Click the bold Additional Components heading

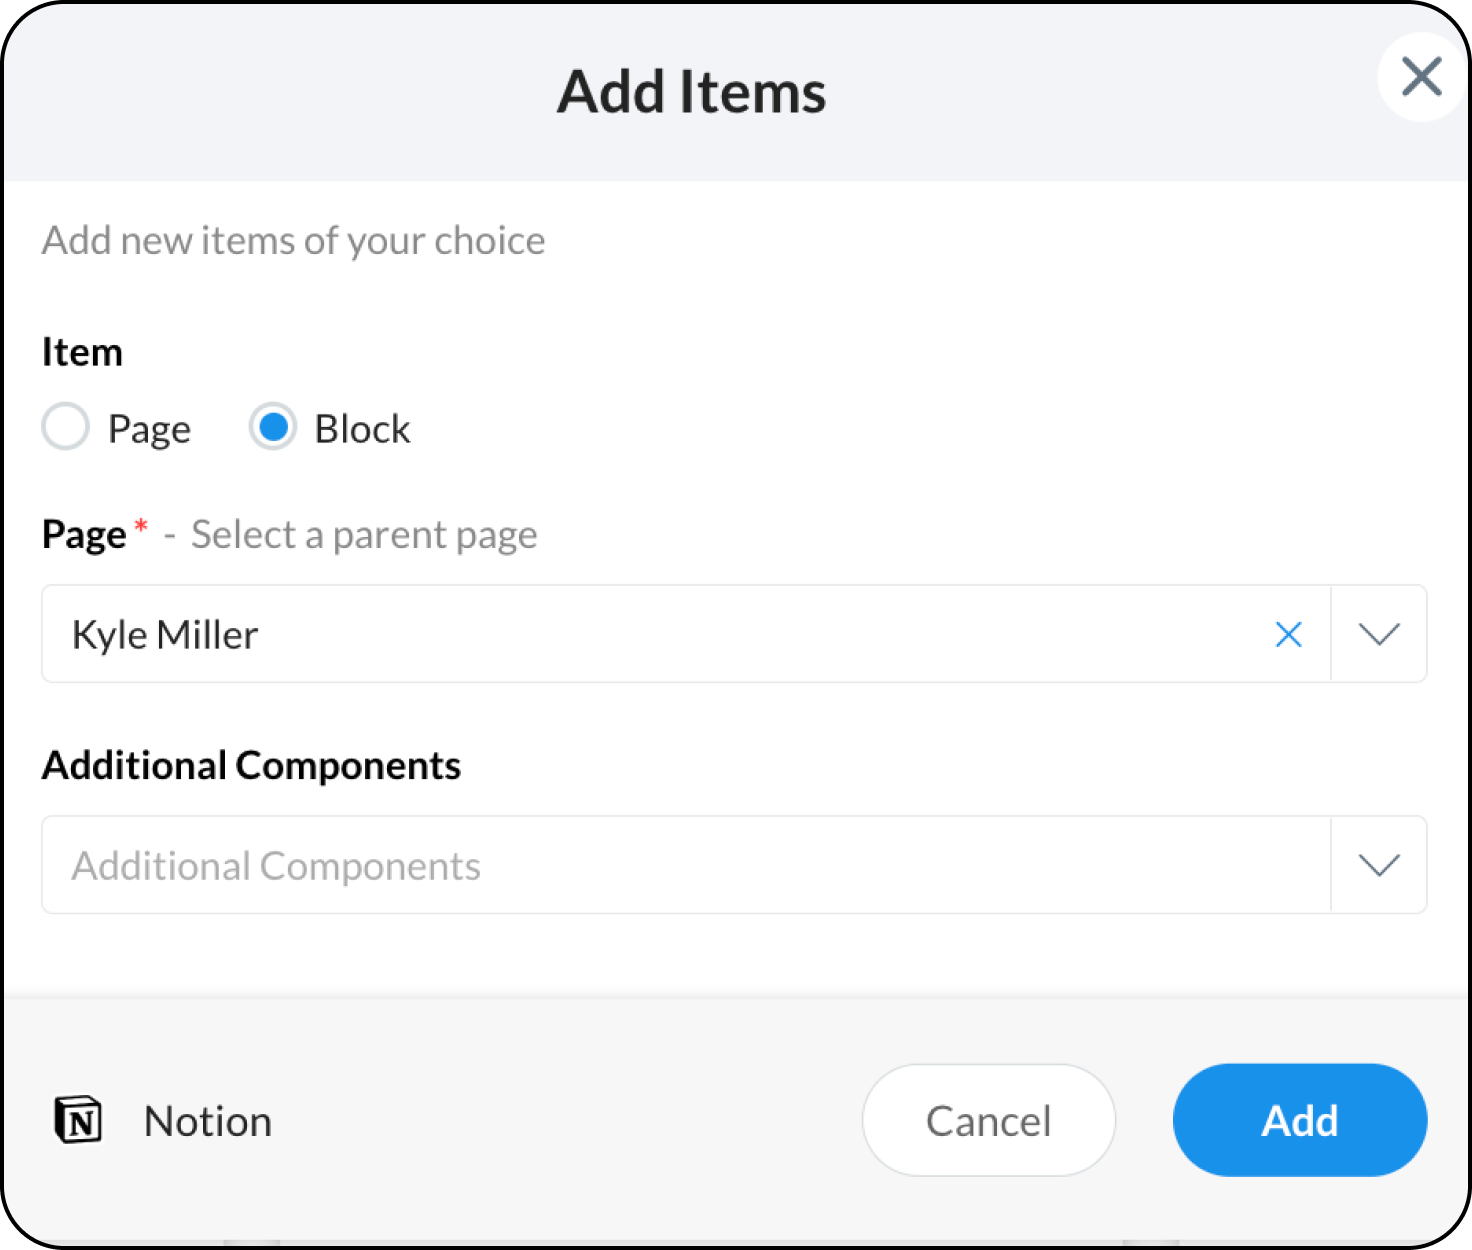pos(251,766)
